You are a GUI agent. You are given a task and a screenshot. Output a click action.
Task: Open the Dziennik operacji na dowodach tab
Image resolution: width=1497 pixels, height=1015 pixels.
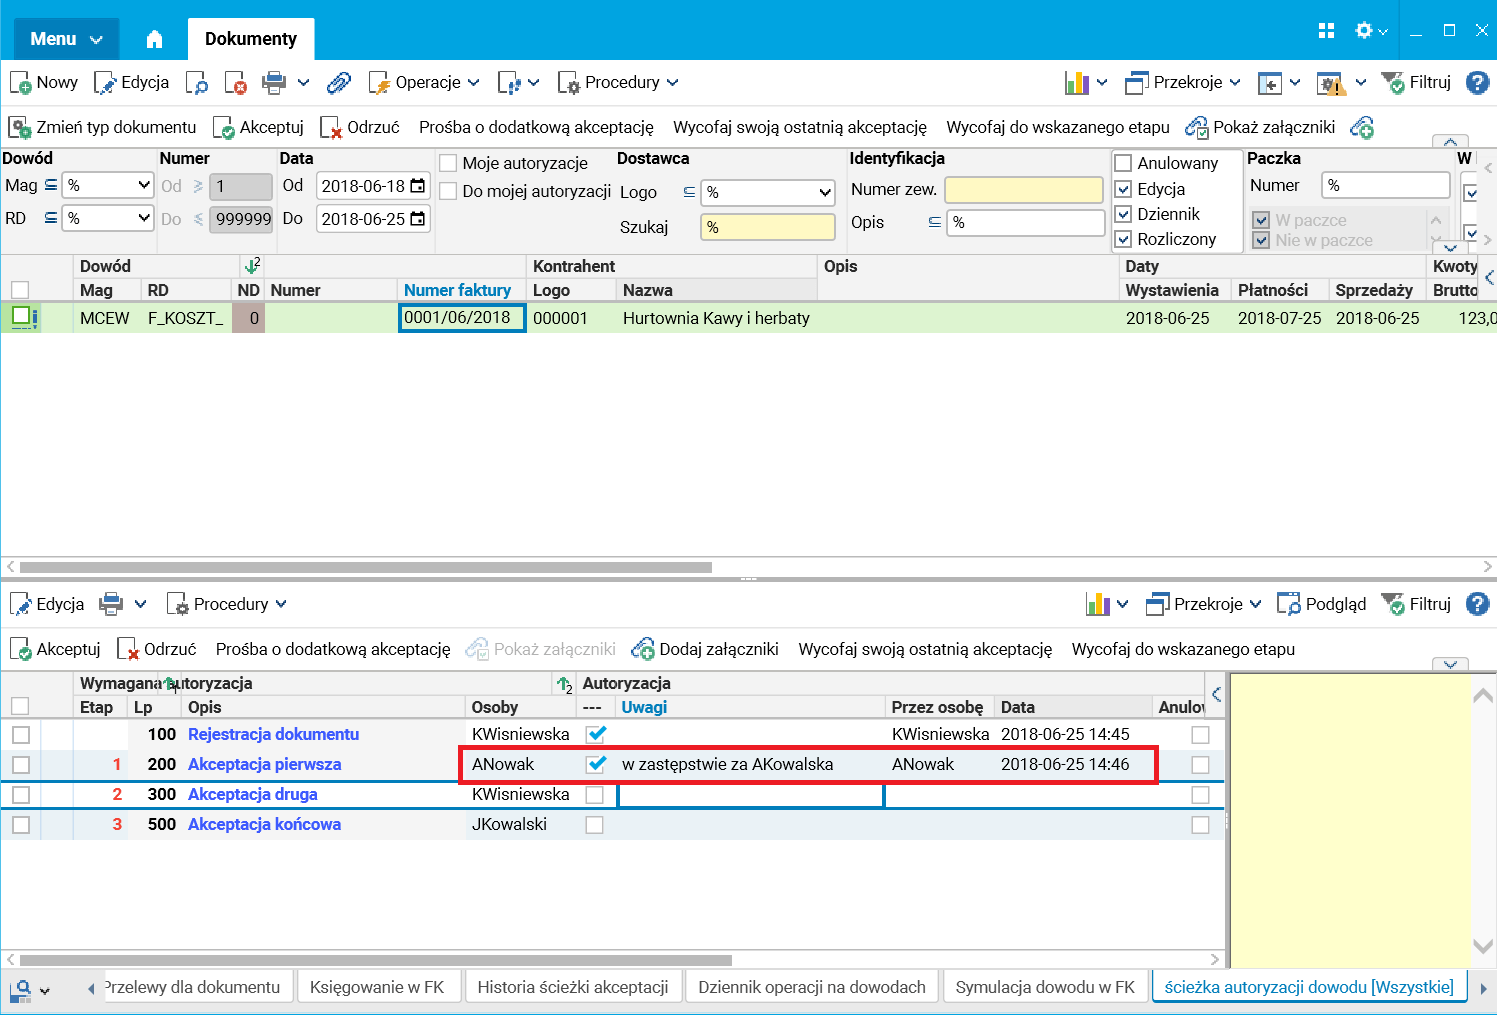pos(812,987)
